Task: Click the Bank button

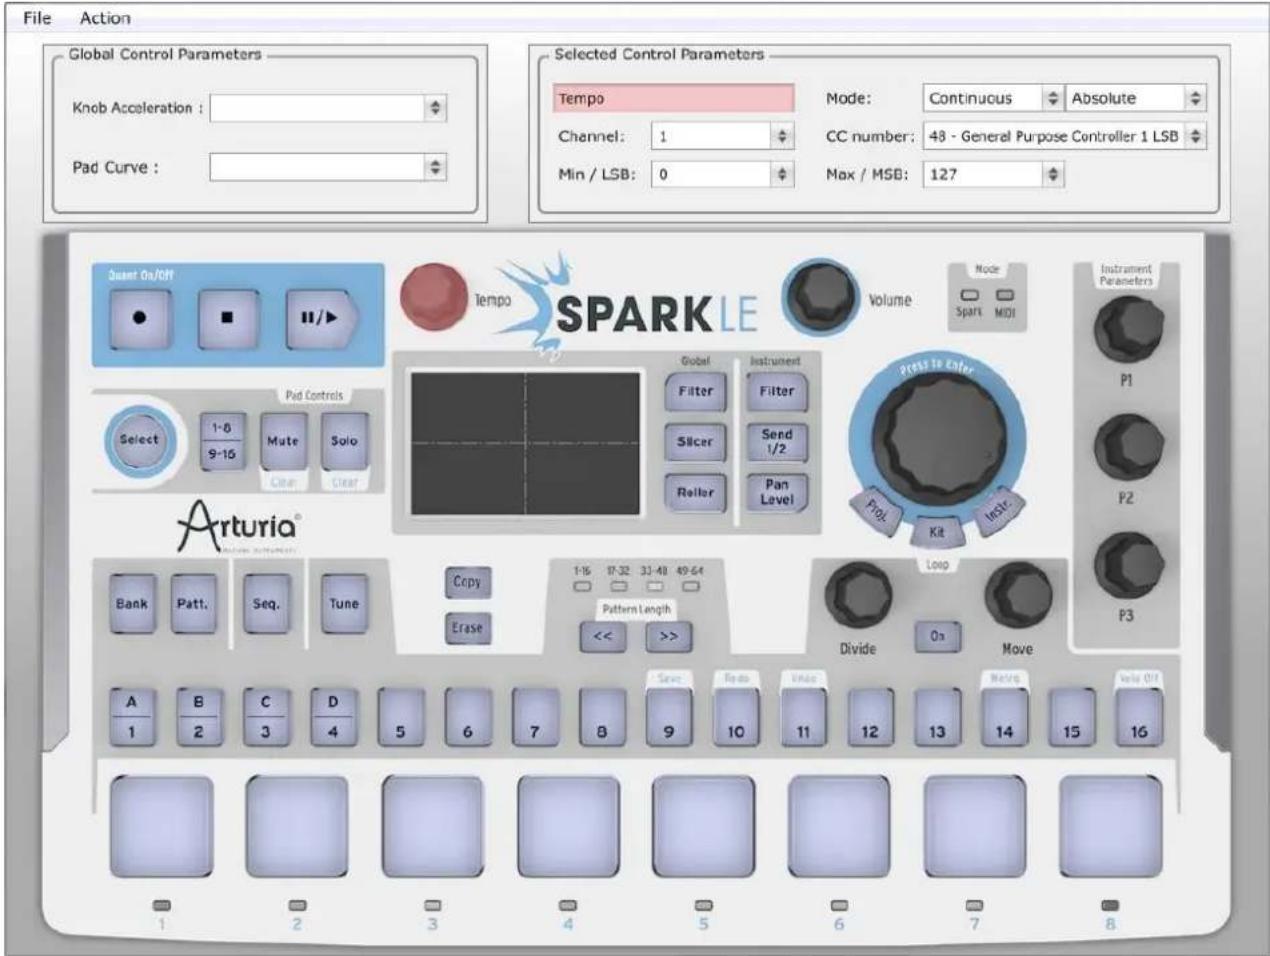Action: tap(132, 604)
